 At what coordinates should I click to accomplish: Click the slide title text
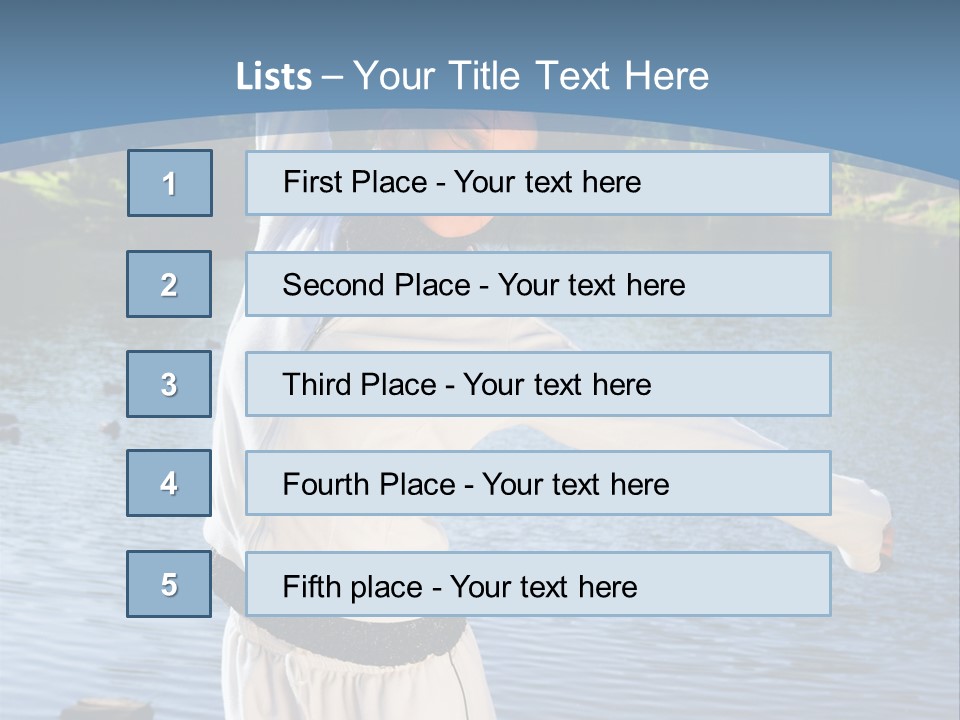[x=472, y=76]
